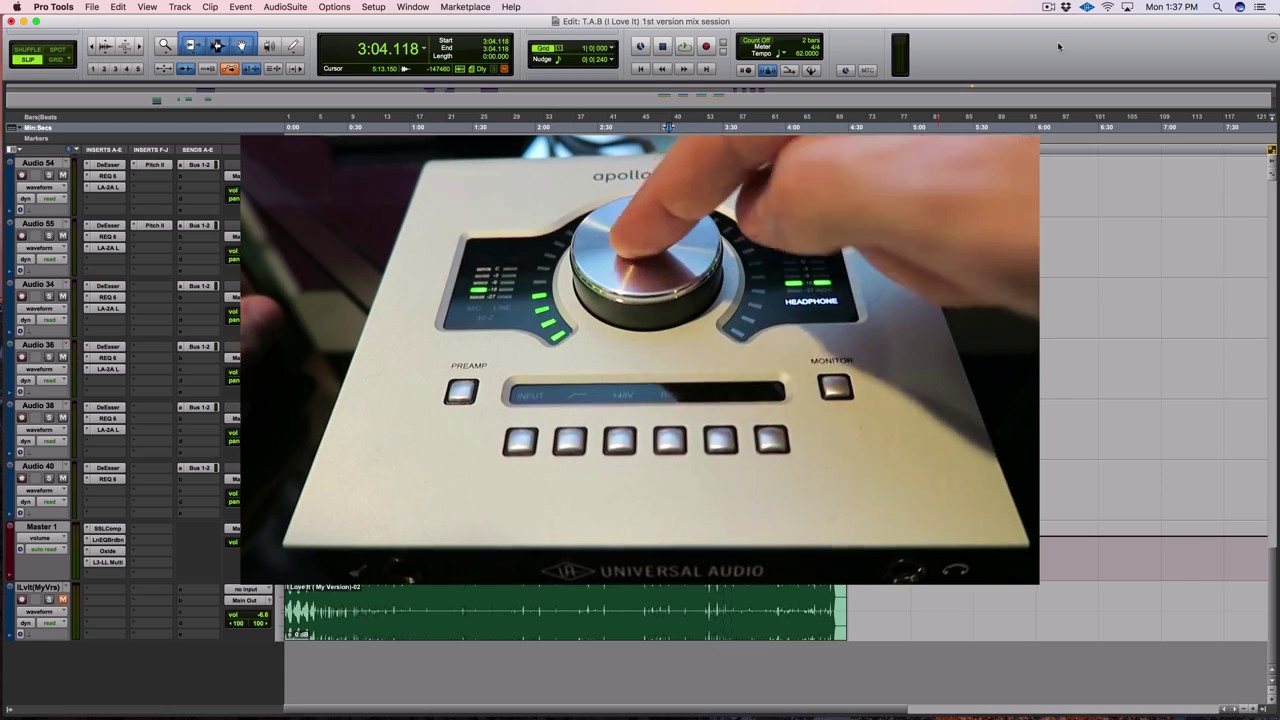The width and height of the screenshot is (1280, 720).
Task: Click the red Record transport button
Action: [706, 46]
